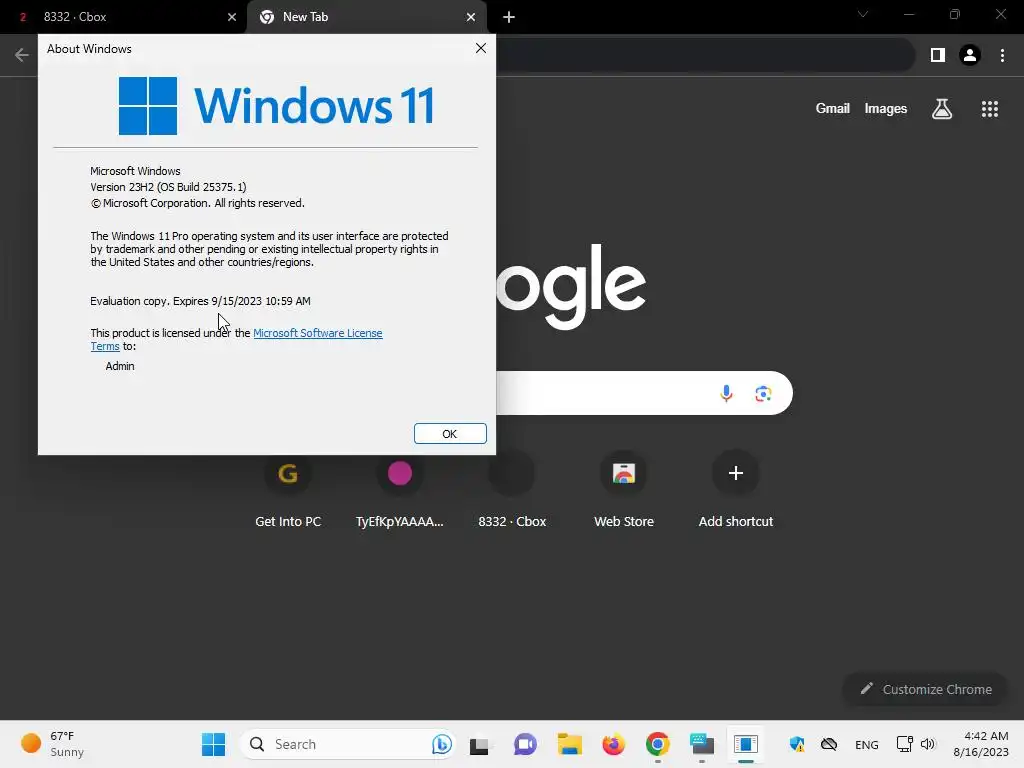This screenshot has width=1024, height=768.
Task: Open Chrome three-dot menu
Action: click(1002, 55)
